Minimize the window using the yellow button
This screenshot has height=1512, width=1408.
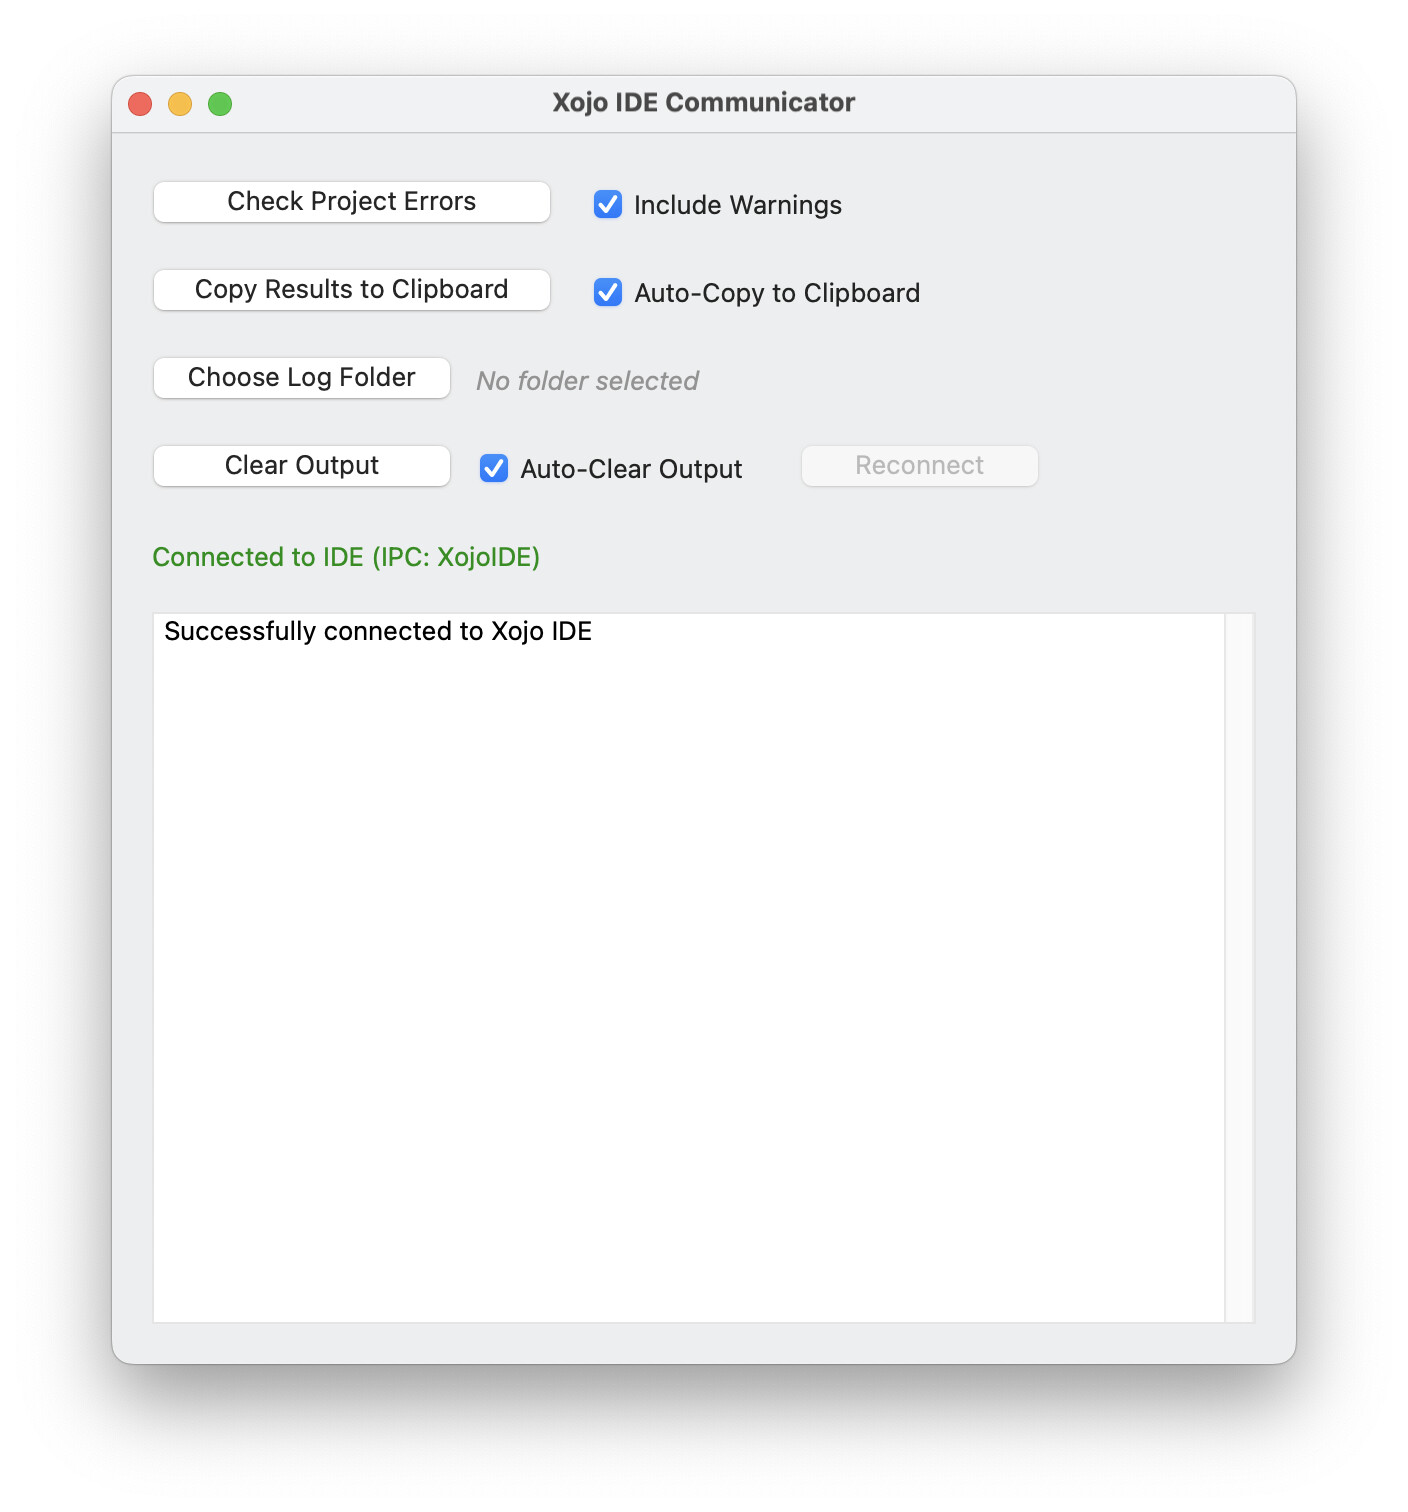(180, 104)
